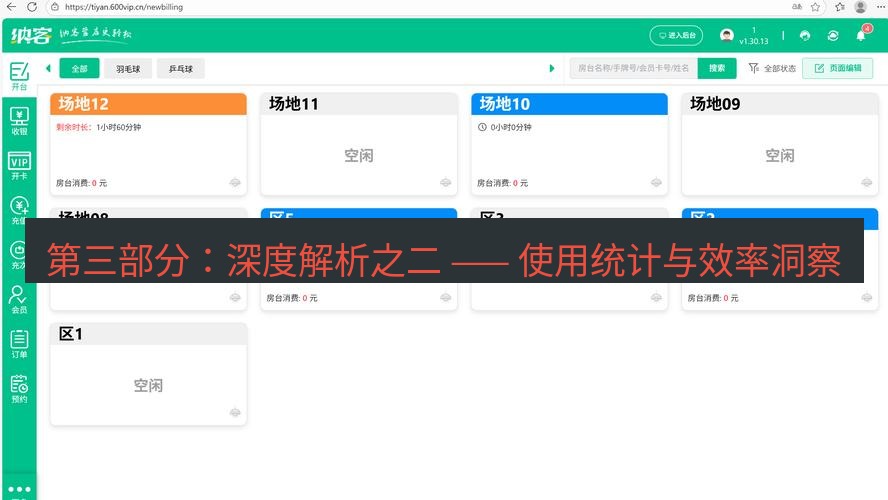888x500 pixels.
Task: Click the v1.30.13 version text
Action: (x=753, y=41)
